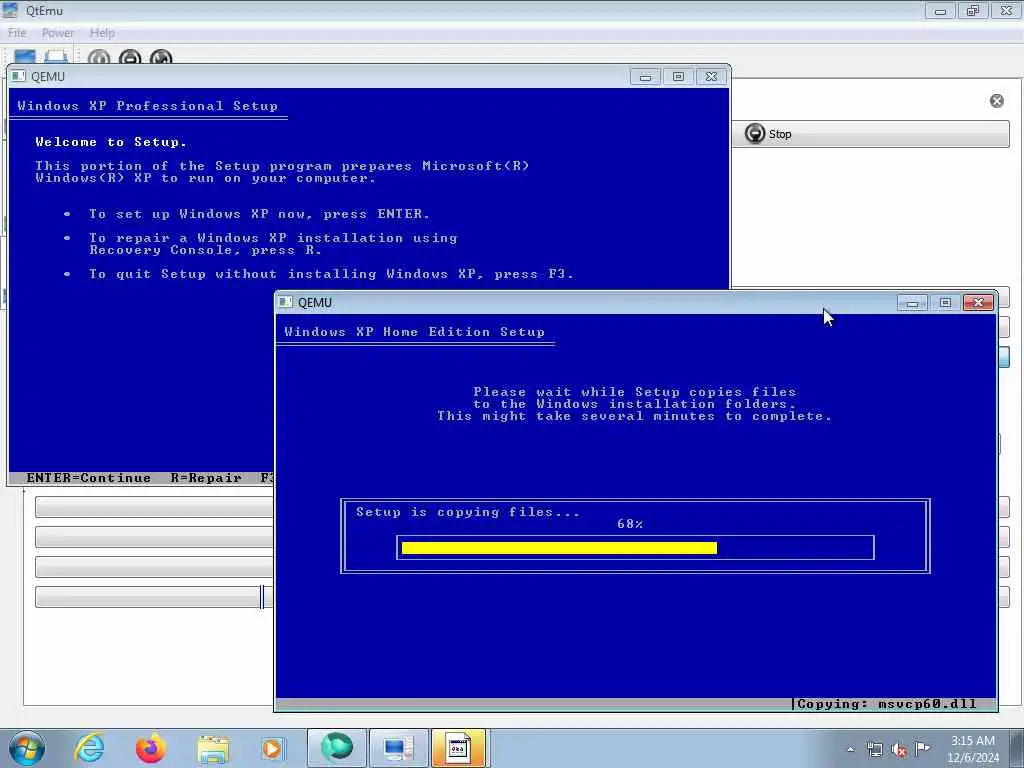Switch to the QtEmu taskbar button

(x=336, y=748)
